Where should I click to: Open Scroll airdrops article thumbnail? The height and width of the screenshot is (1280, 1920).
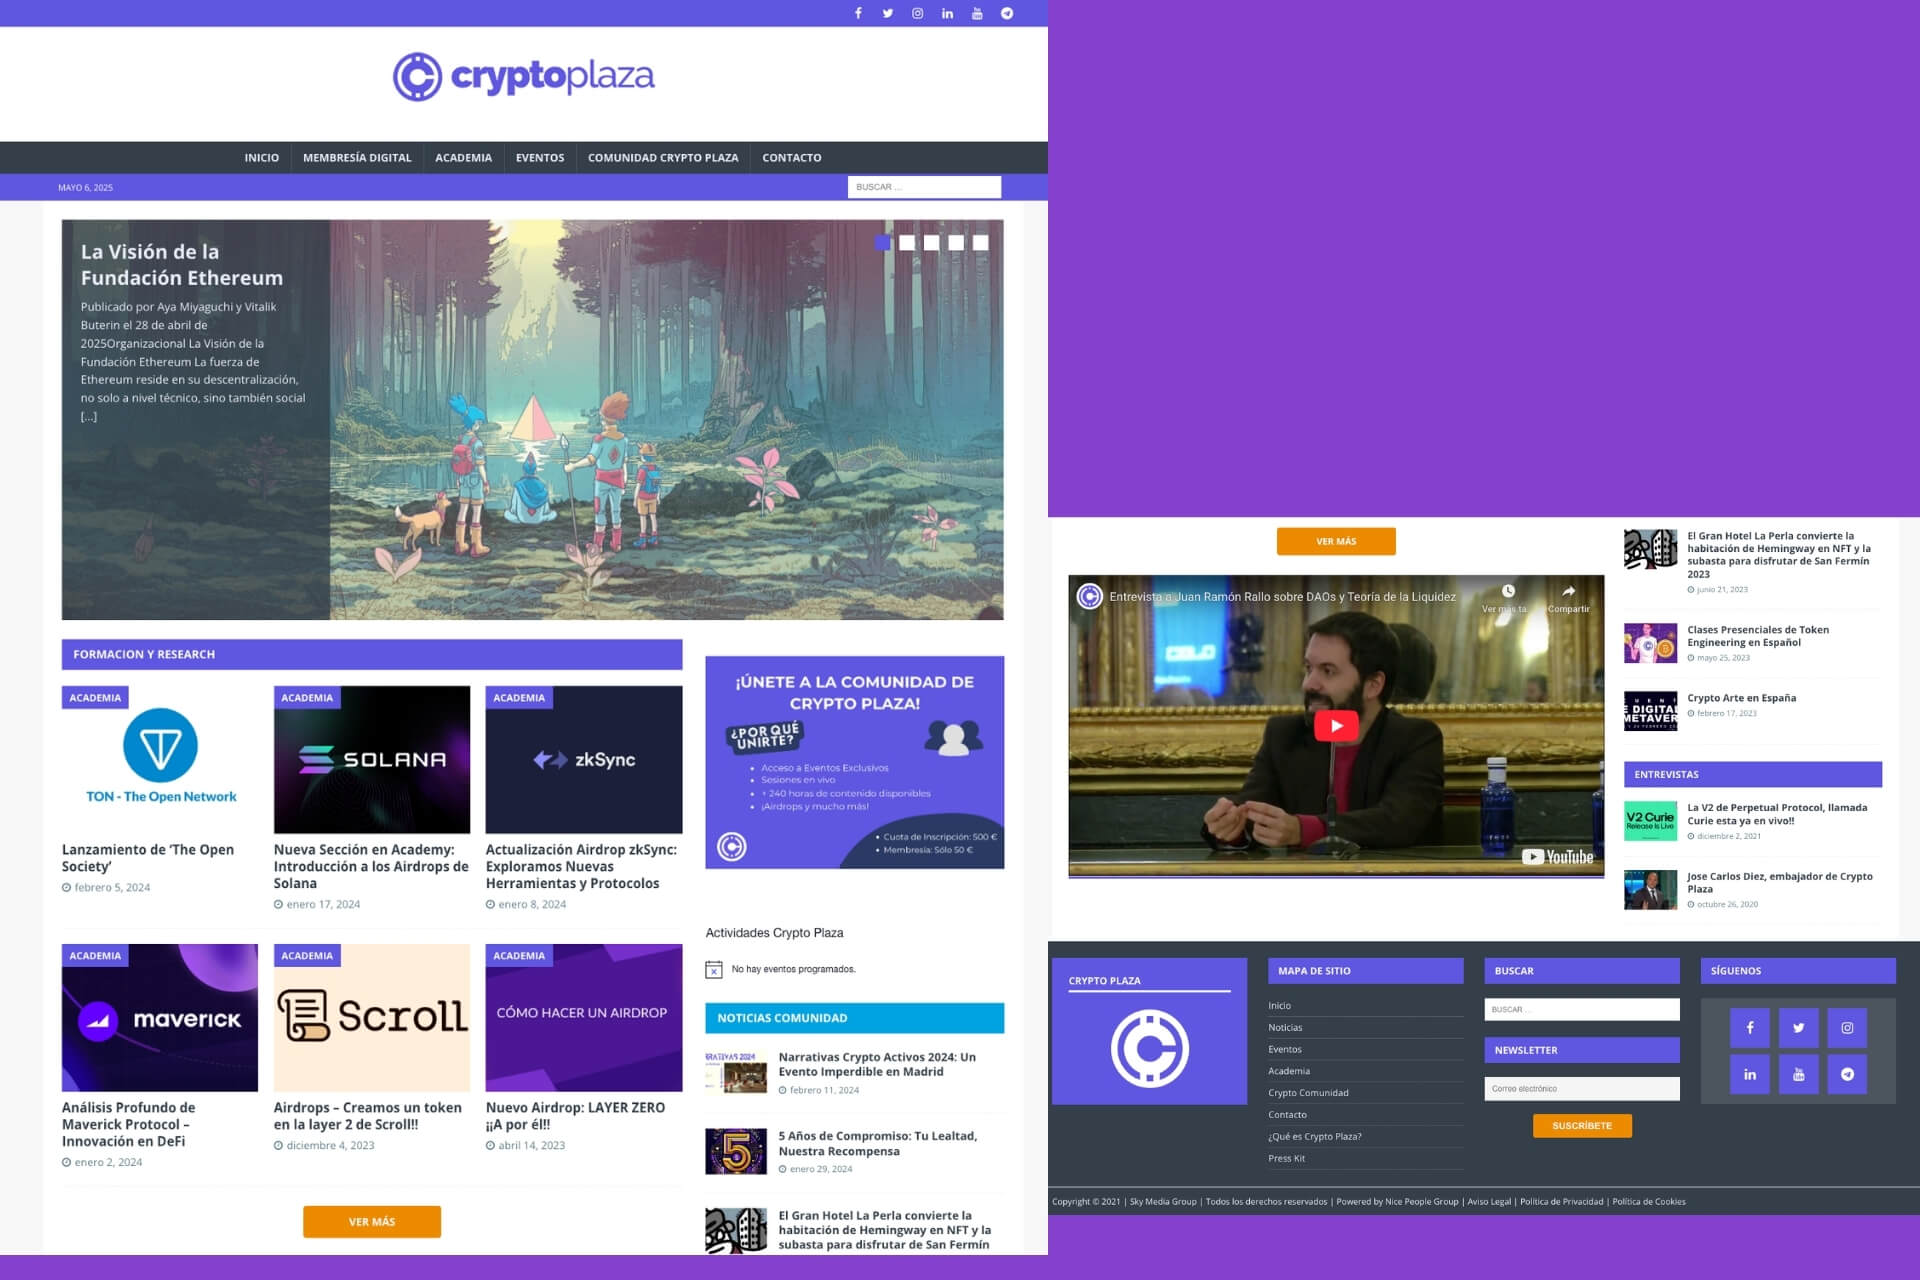click(372, 1018)
